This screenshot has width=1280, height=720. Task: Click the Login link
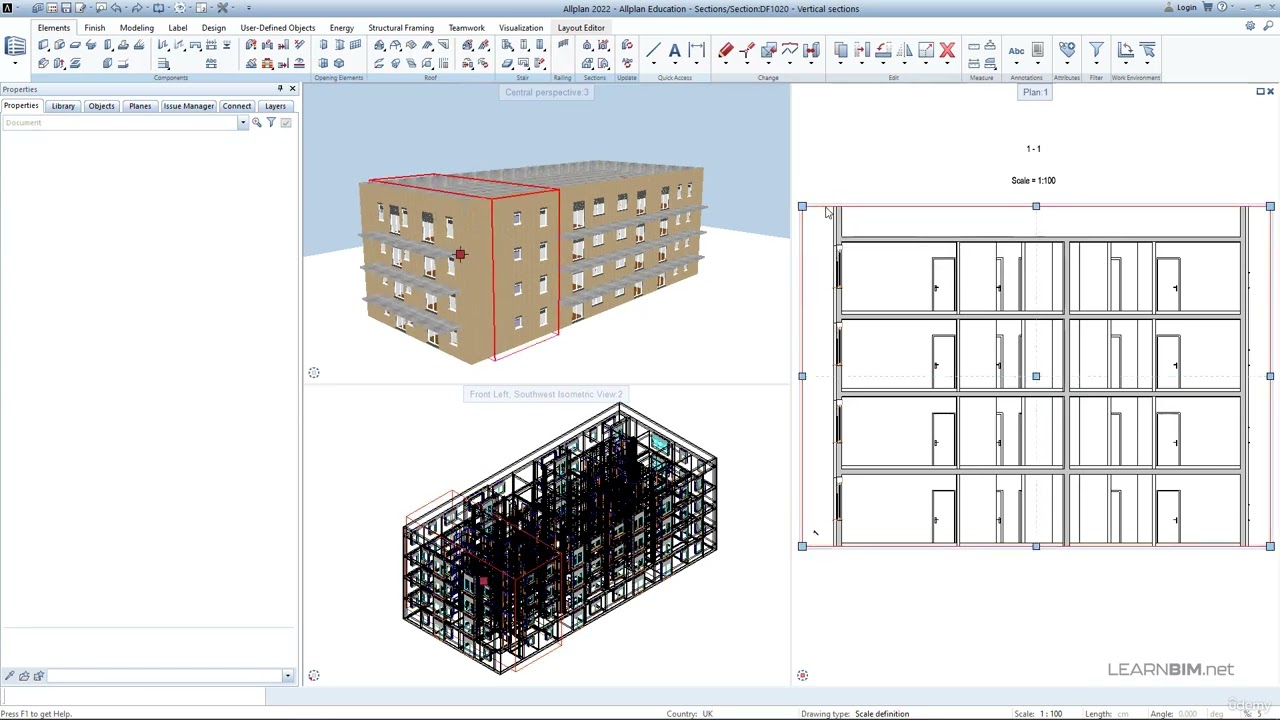coord(1187,8)
